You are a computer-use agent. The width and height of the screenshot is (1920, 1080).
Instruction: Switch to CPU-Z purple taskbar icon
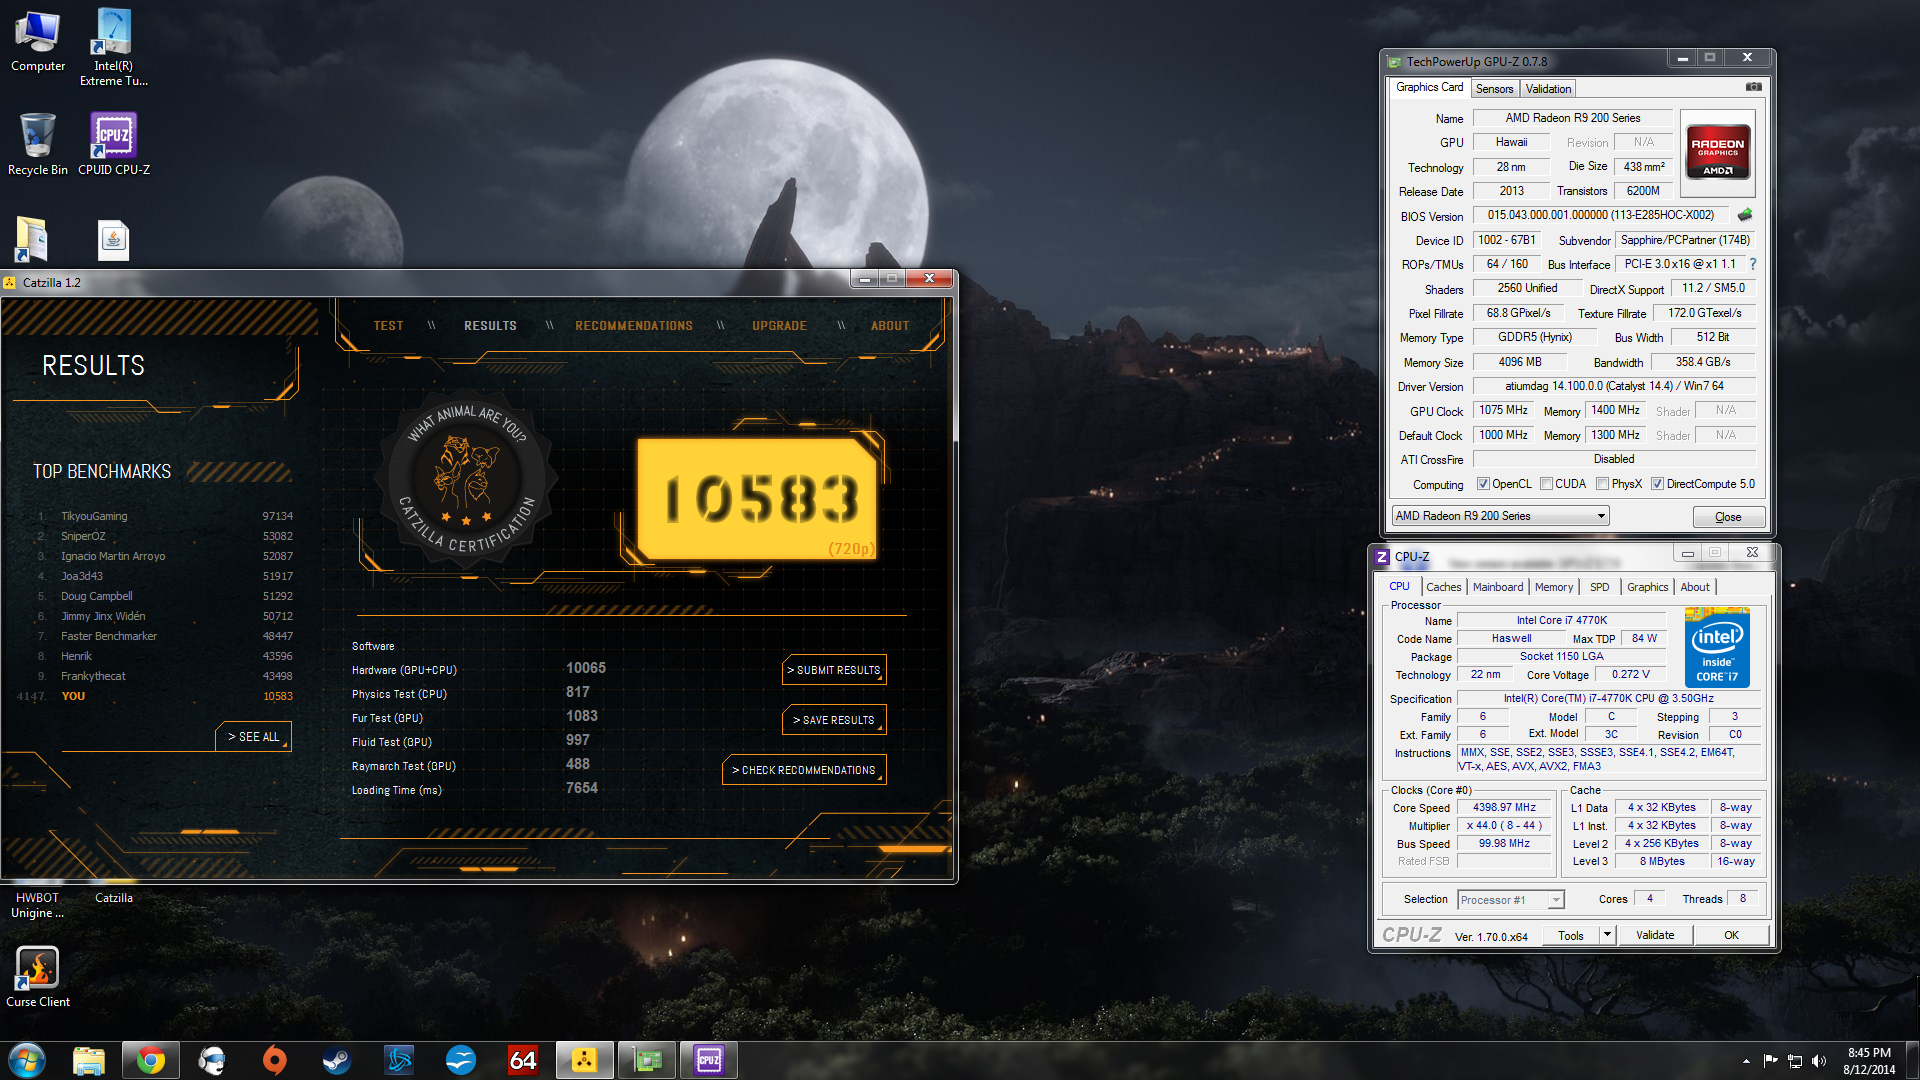(x=709, y=1060)
